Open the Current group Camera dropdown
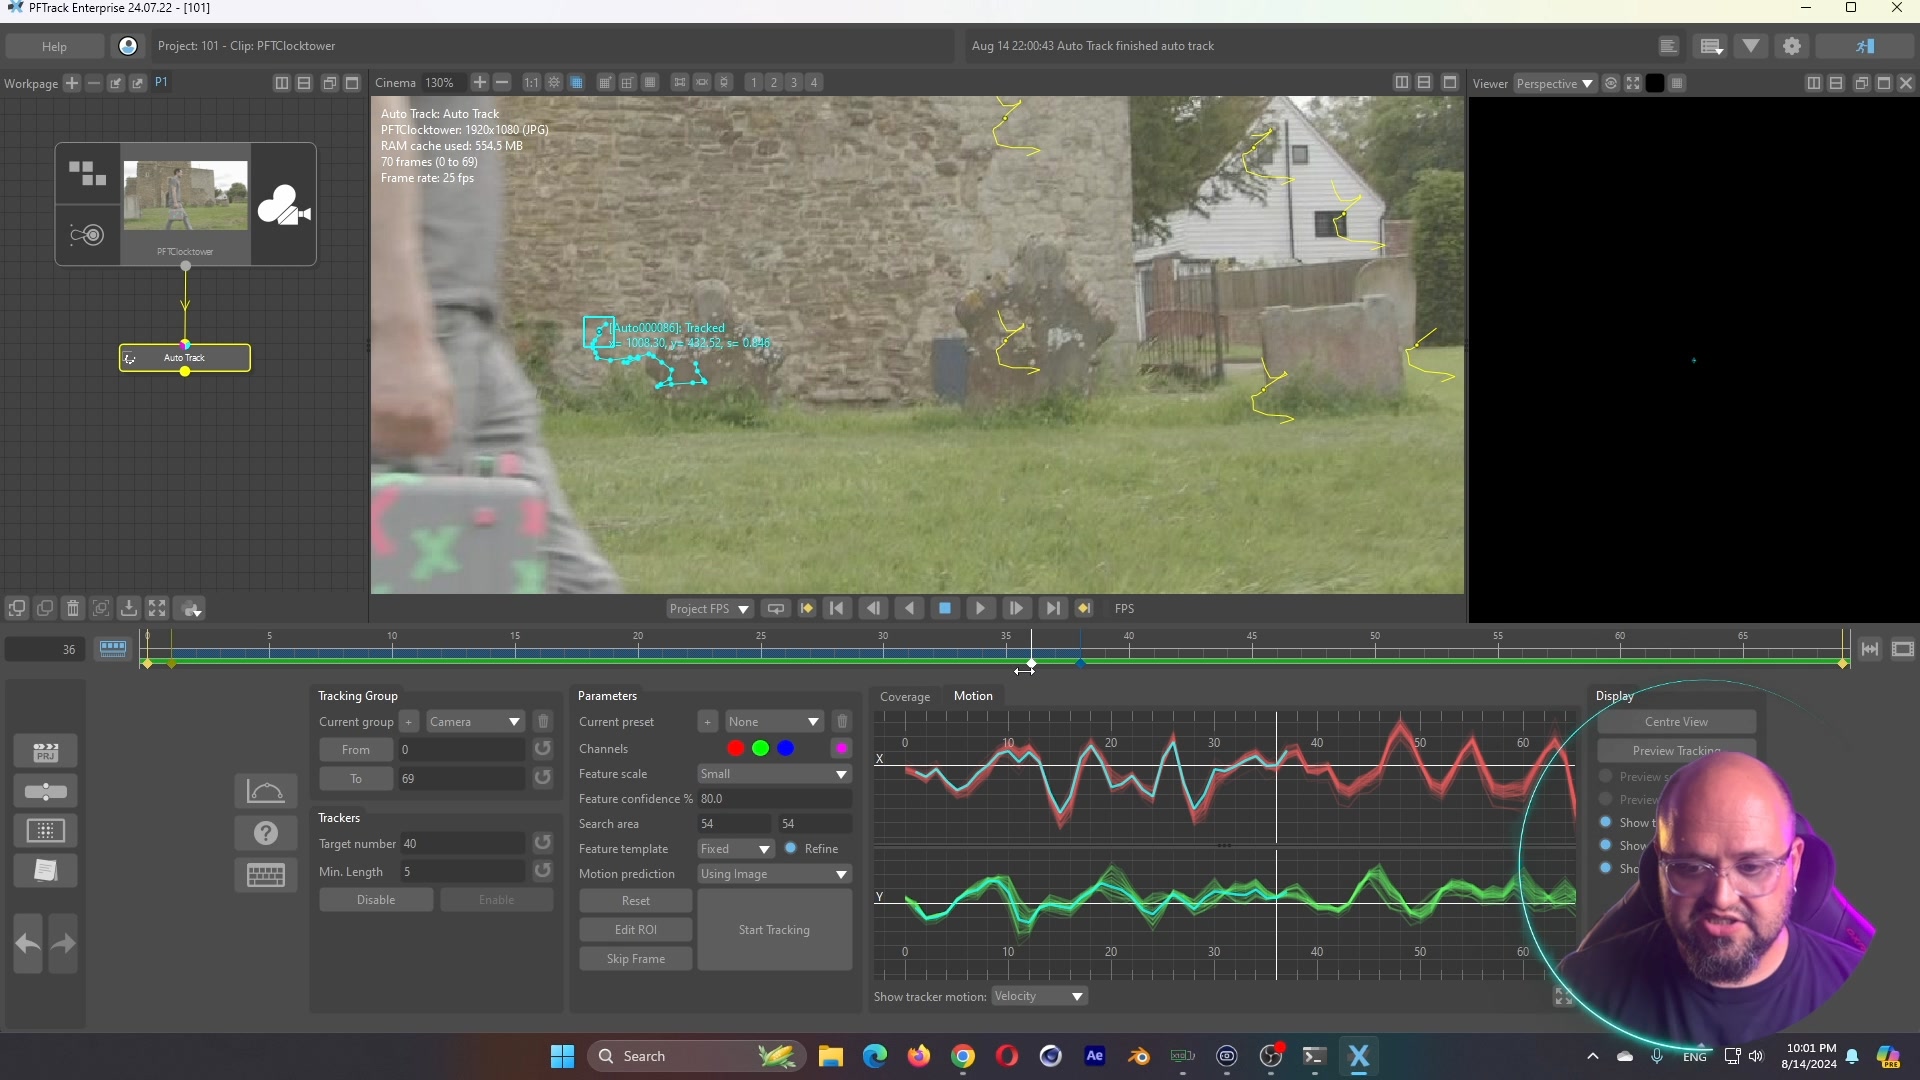 click(475, 722)
